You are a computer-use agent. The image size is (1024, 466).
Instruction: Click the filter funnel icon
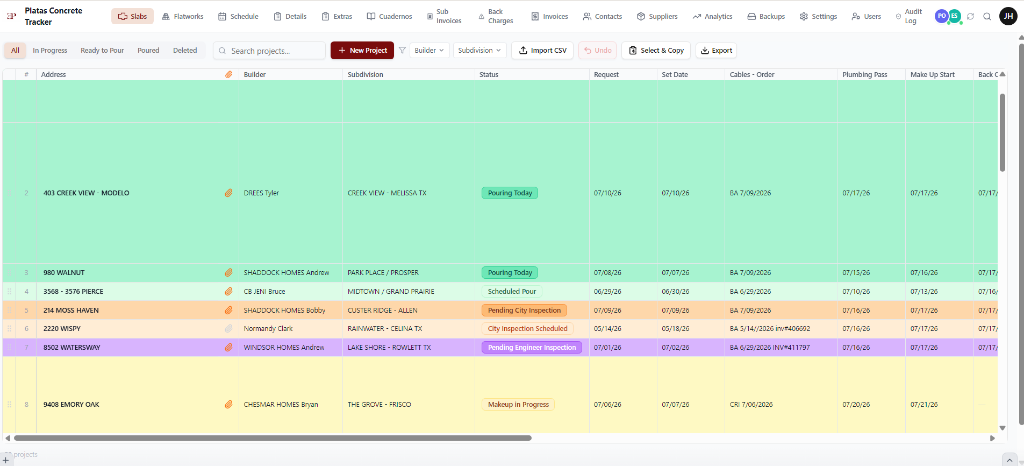pyautogui.click(x=402, y=50)
